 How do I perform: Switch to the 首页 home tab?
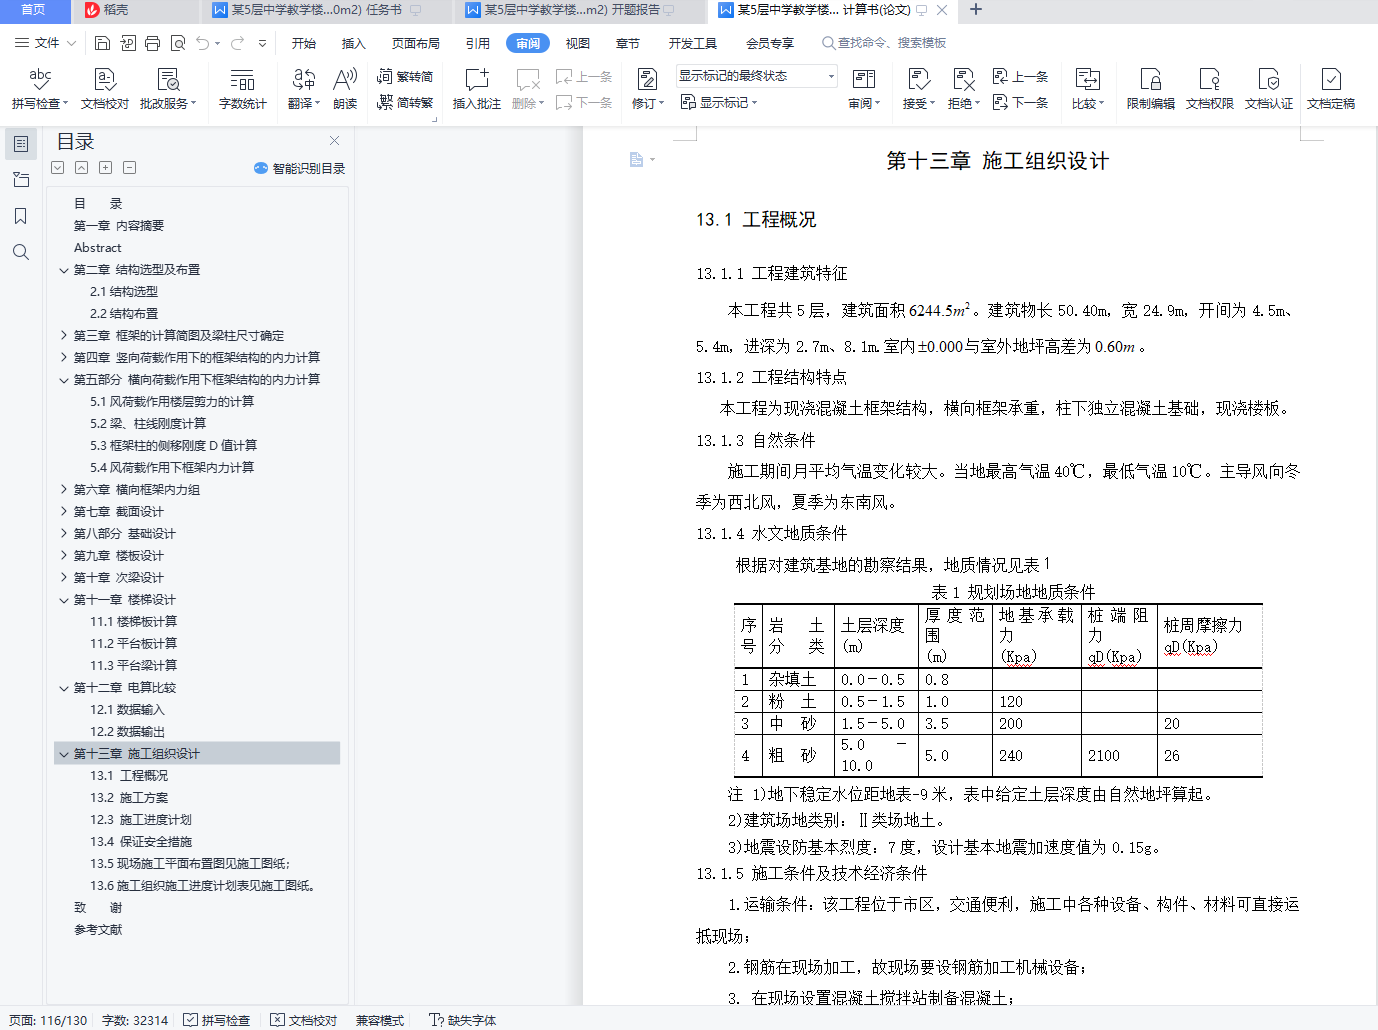pyautogui.click(x=33, y=10)
